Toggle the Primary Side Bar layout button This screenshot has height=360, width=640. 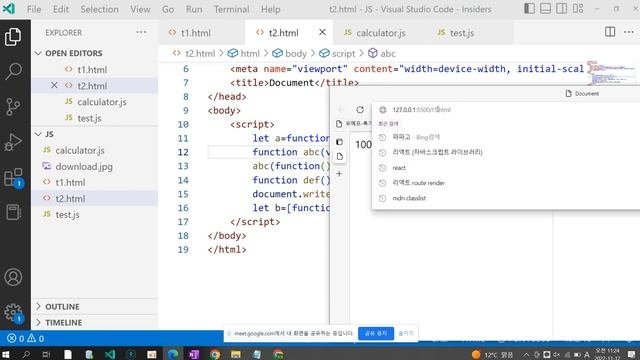(x=529, y=9)
